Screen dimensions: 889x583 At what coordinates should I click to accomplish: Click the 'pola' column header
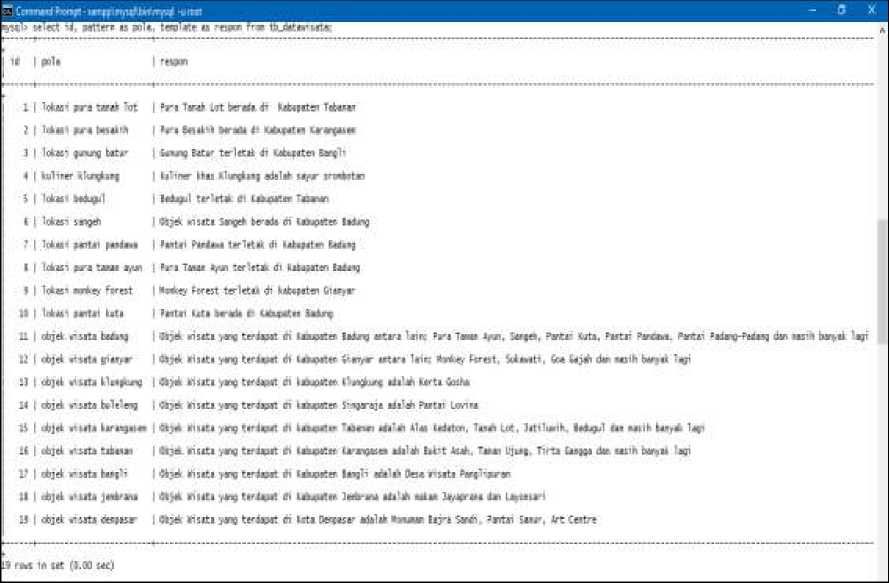coord(51,62)
